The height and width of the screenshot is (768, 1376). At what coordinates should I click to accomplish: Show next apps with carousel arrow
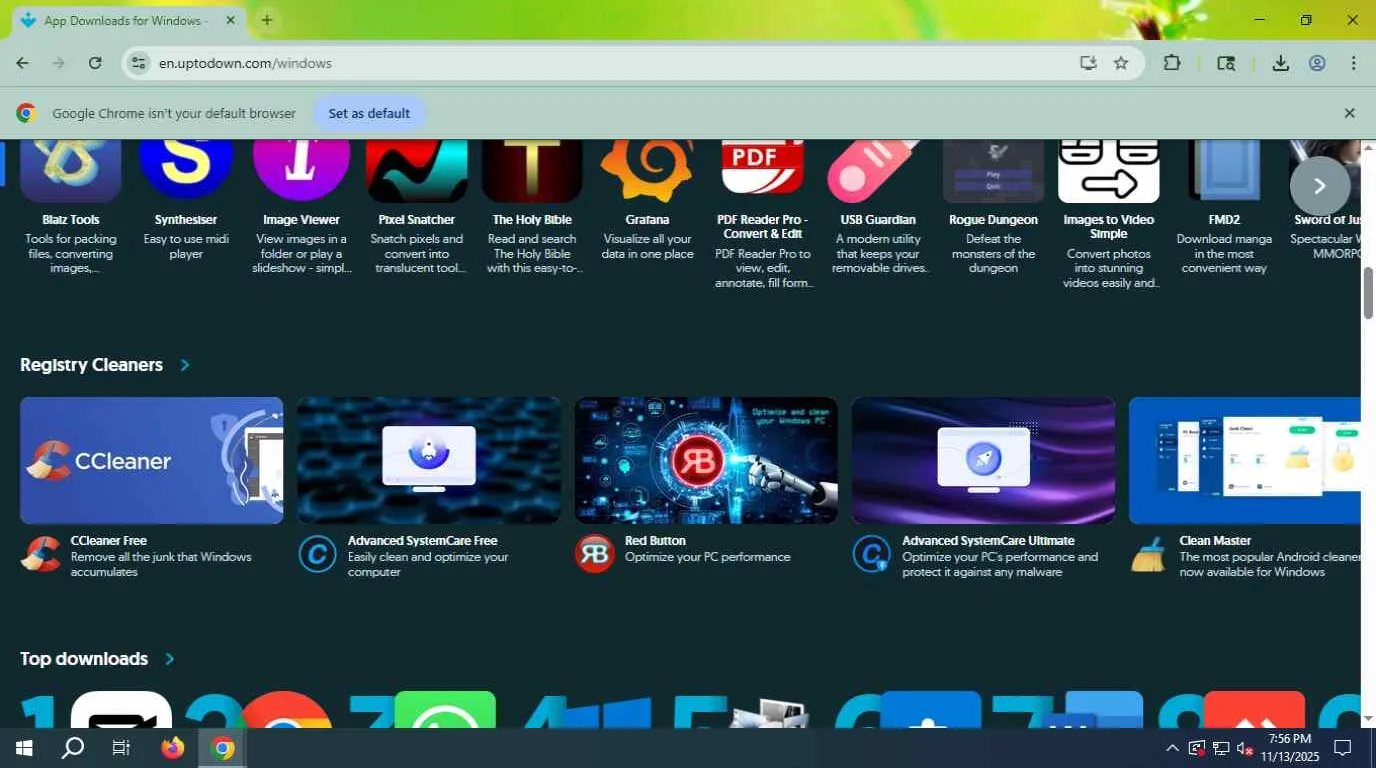point(1320,186)
